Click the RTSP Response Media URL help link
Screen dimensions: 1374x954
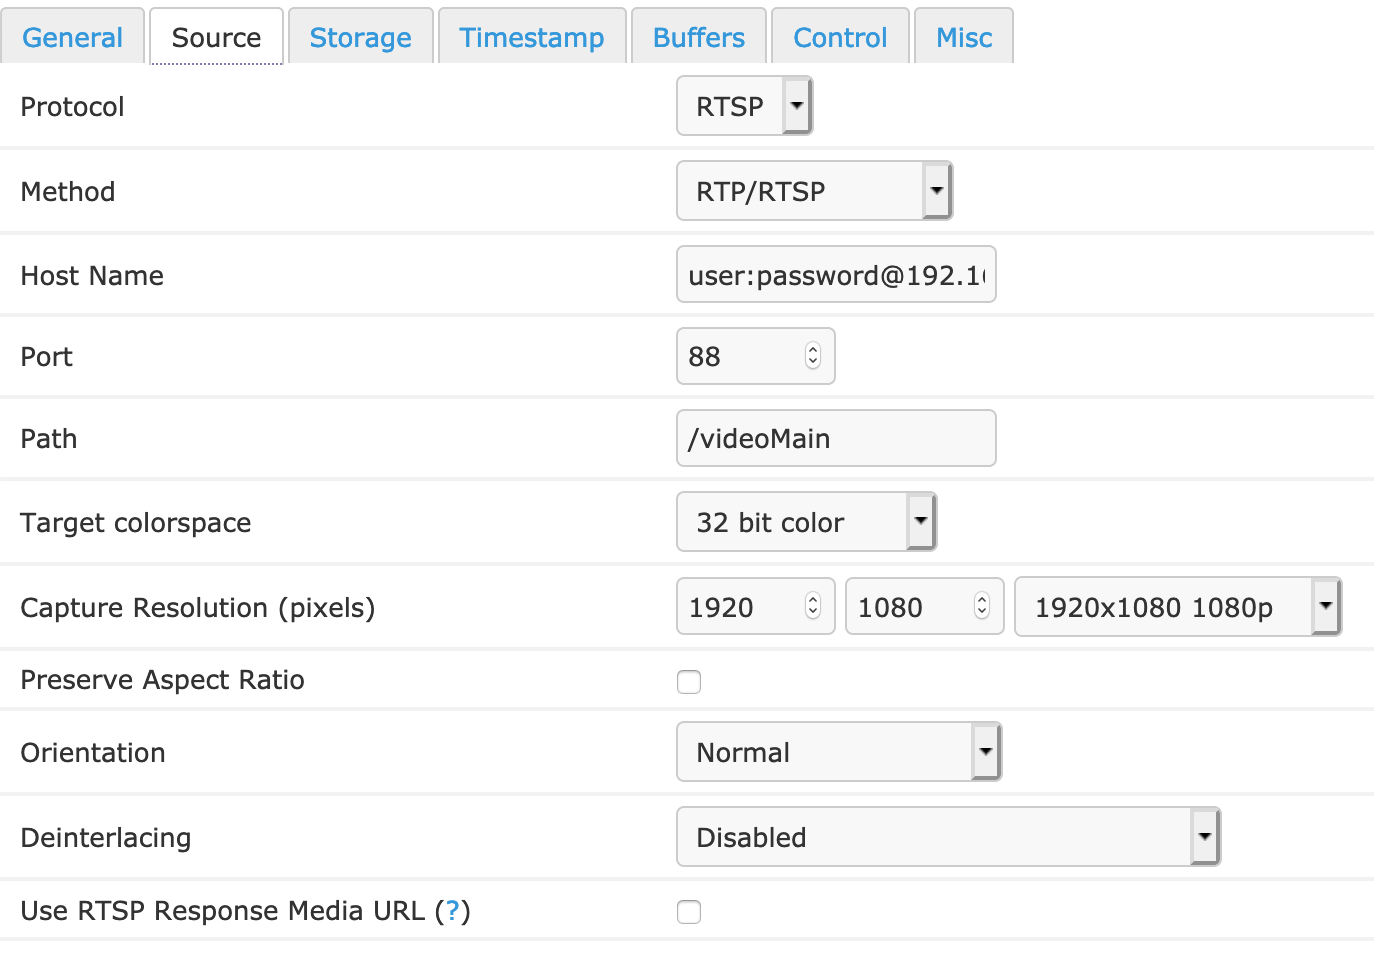[x=455, y=910]
